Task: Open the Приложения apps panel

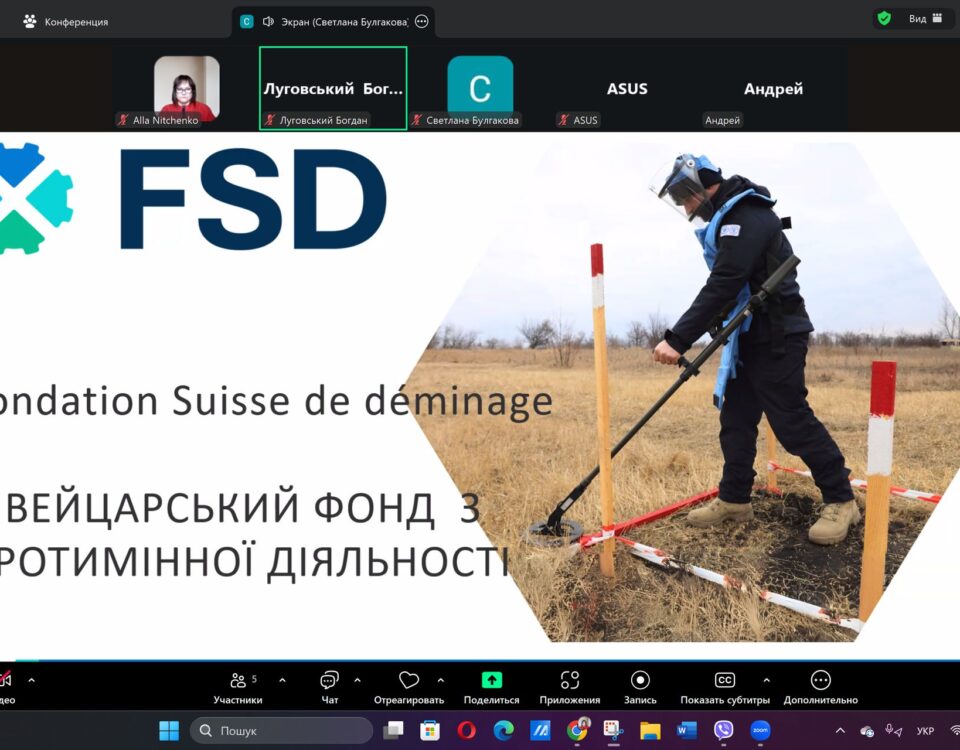Action: [x=569, y=681]
